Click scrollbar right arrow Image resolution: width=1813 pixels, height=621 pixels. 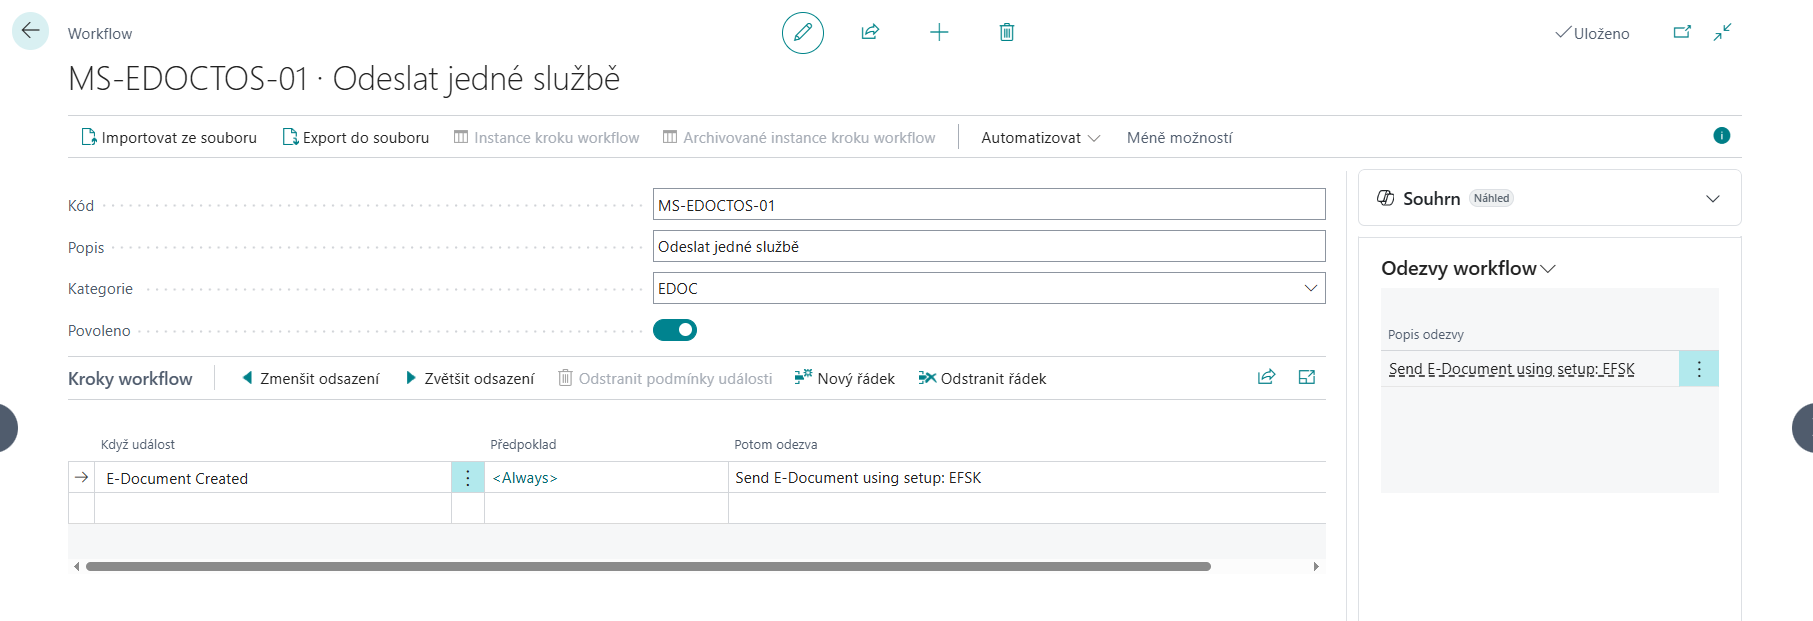pyautogui.click(x=1316, y=566)
